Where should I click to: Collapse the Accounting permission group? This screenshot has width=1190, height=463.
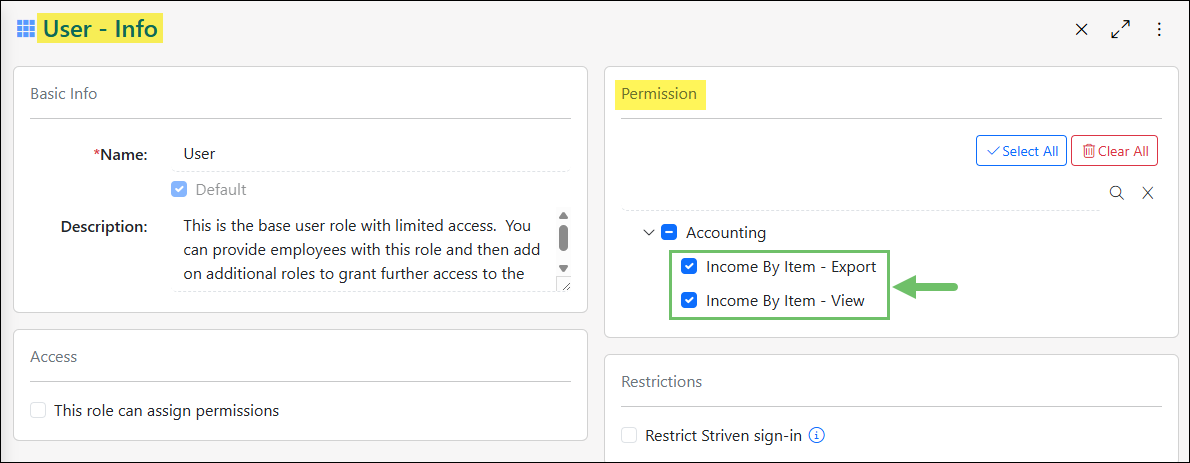coord(649,232)
